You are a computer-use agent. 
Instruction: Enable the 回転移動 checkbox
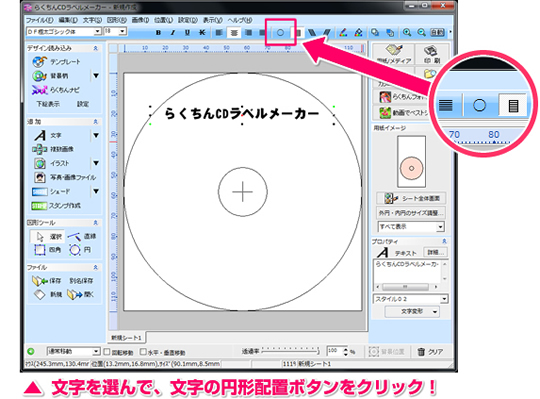point(107,352)
